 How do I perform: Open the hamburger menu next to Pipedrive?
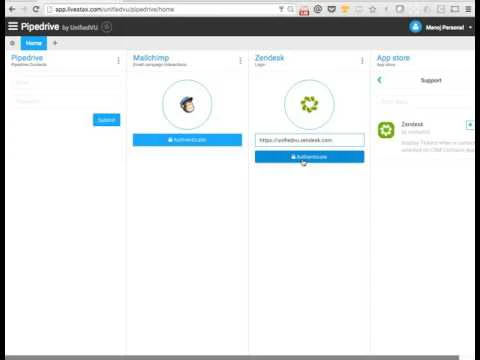pyautogui.click(x=13, y=26)
